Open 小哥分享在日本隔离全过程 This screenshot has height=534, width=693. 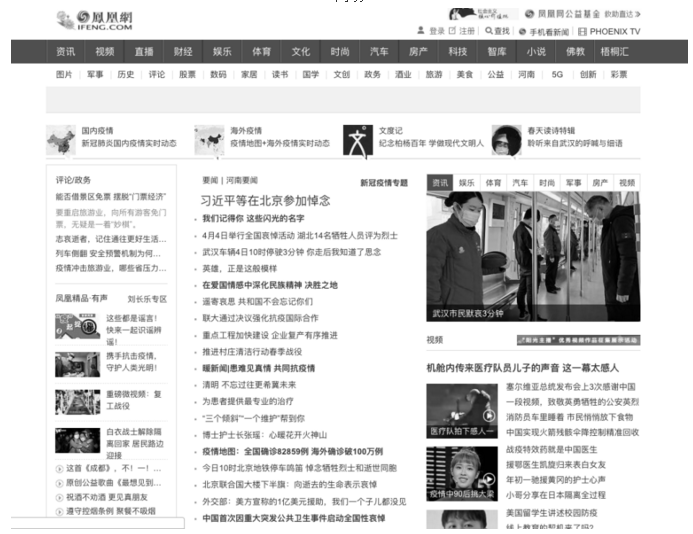pyautogui.click(x=556, y=496)
